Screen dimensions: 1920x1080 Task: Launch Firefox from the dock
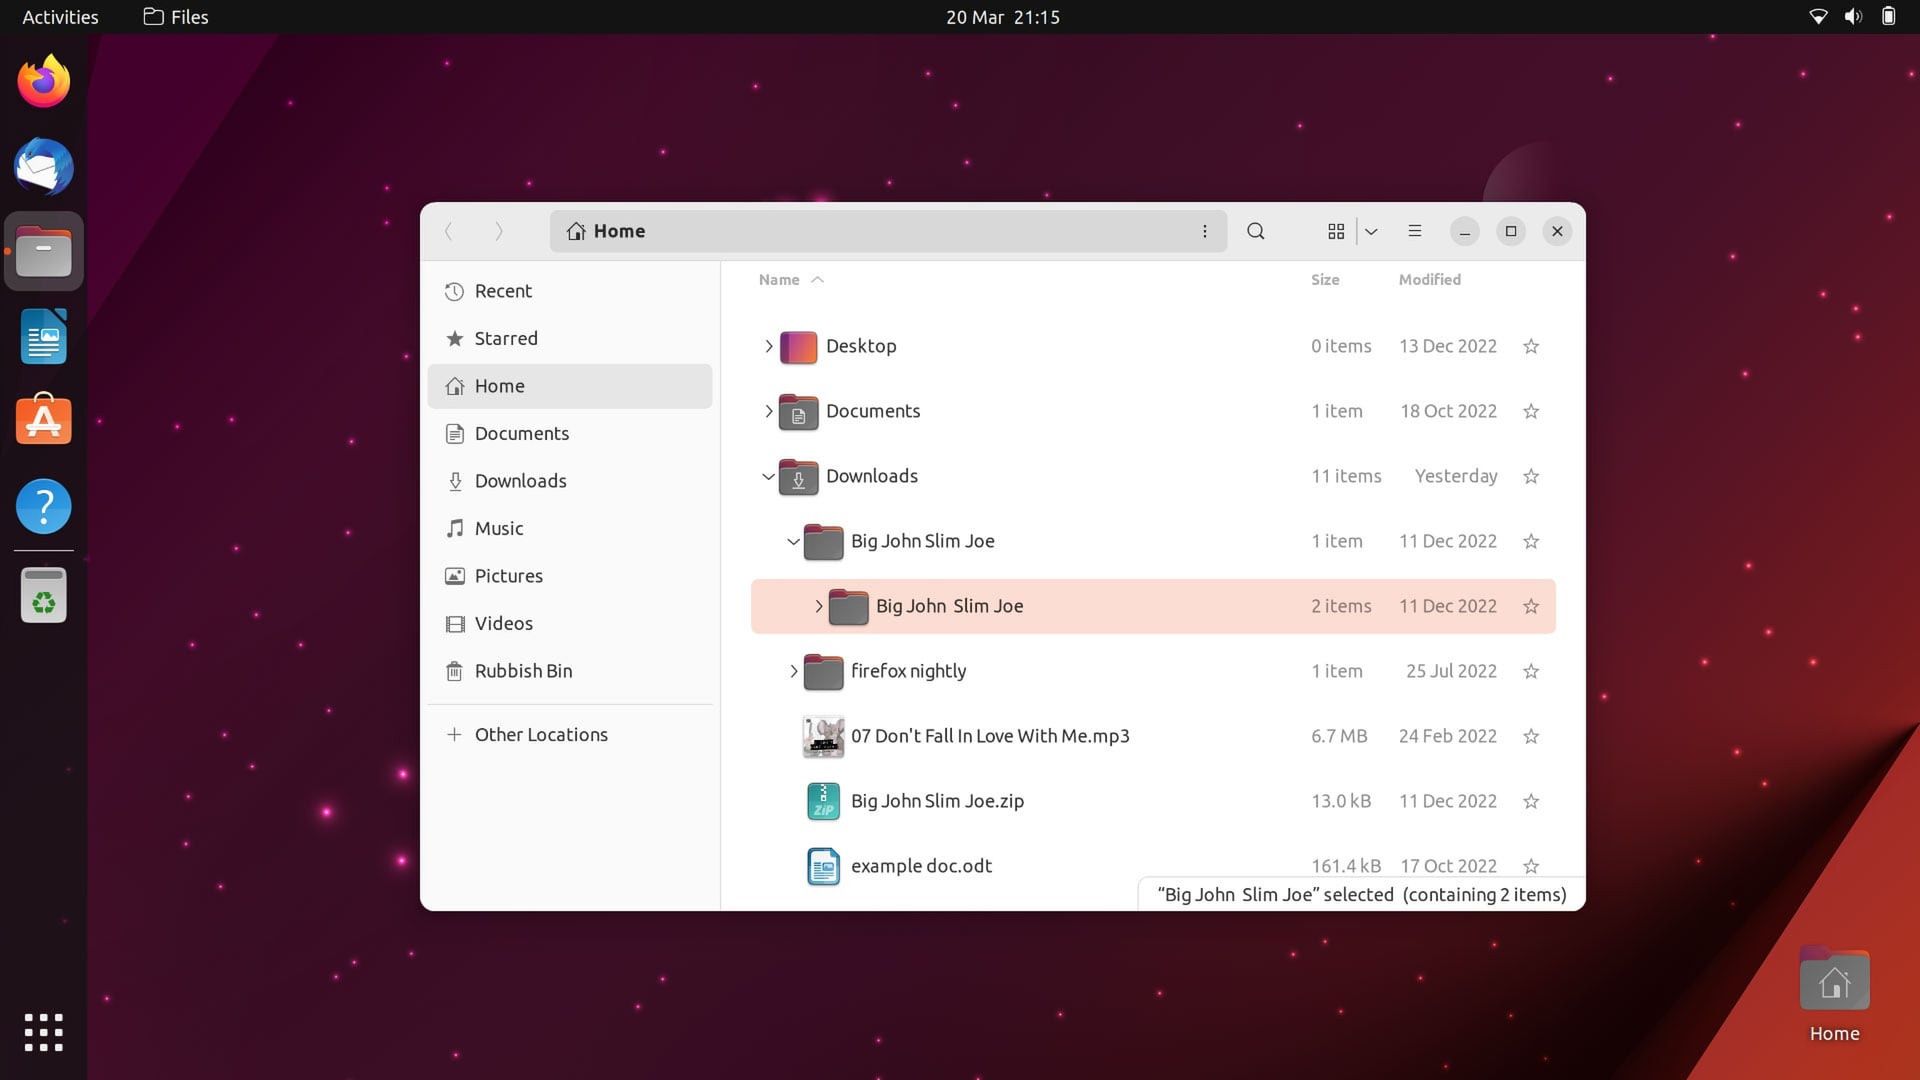[43, 80]
